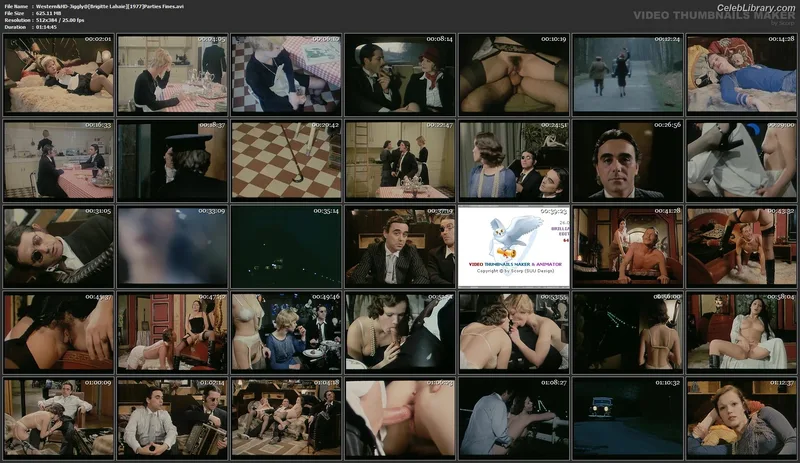Select the close-up face frame at 00:26:56
The width and height of the screenshot is (800, 463).
(628, 160)
